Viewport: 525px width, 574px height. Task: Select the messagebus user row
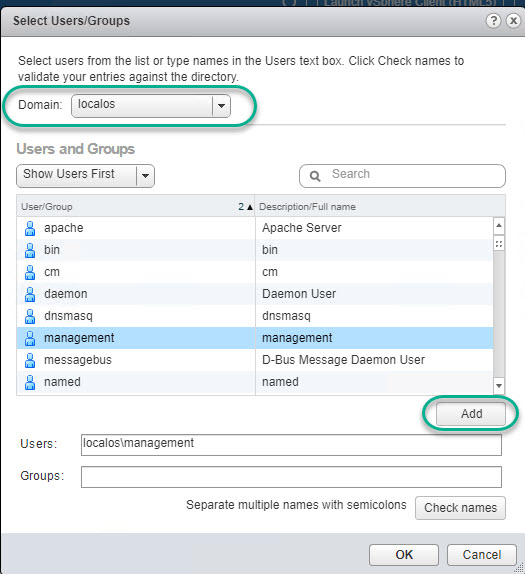(255, 360)
